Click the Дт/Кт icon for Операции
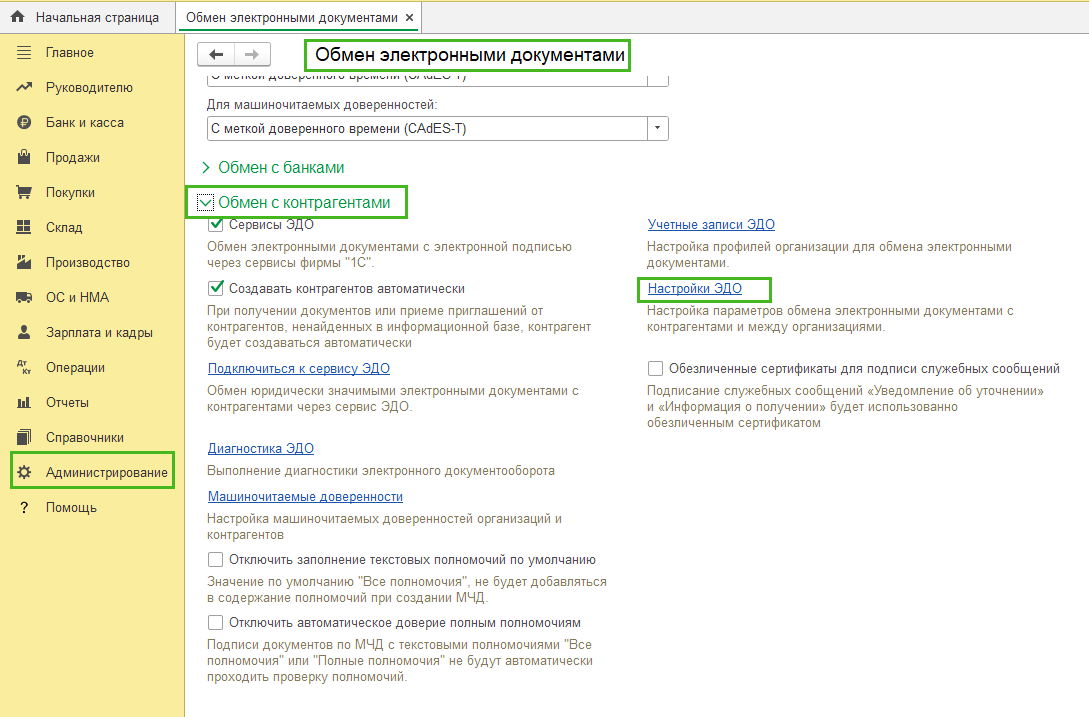The height and width of the screenshot is (717, 1089). (24, 367)
